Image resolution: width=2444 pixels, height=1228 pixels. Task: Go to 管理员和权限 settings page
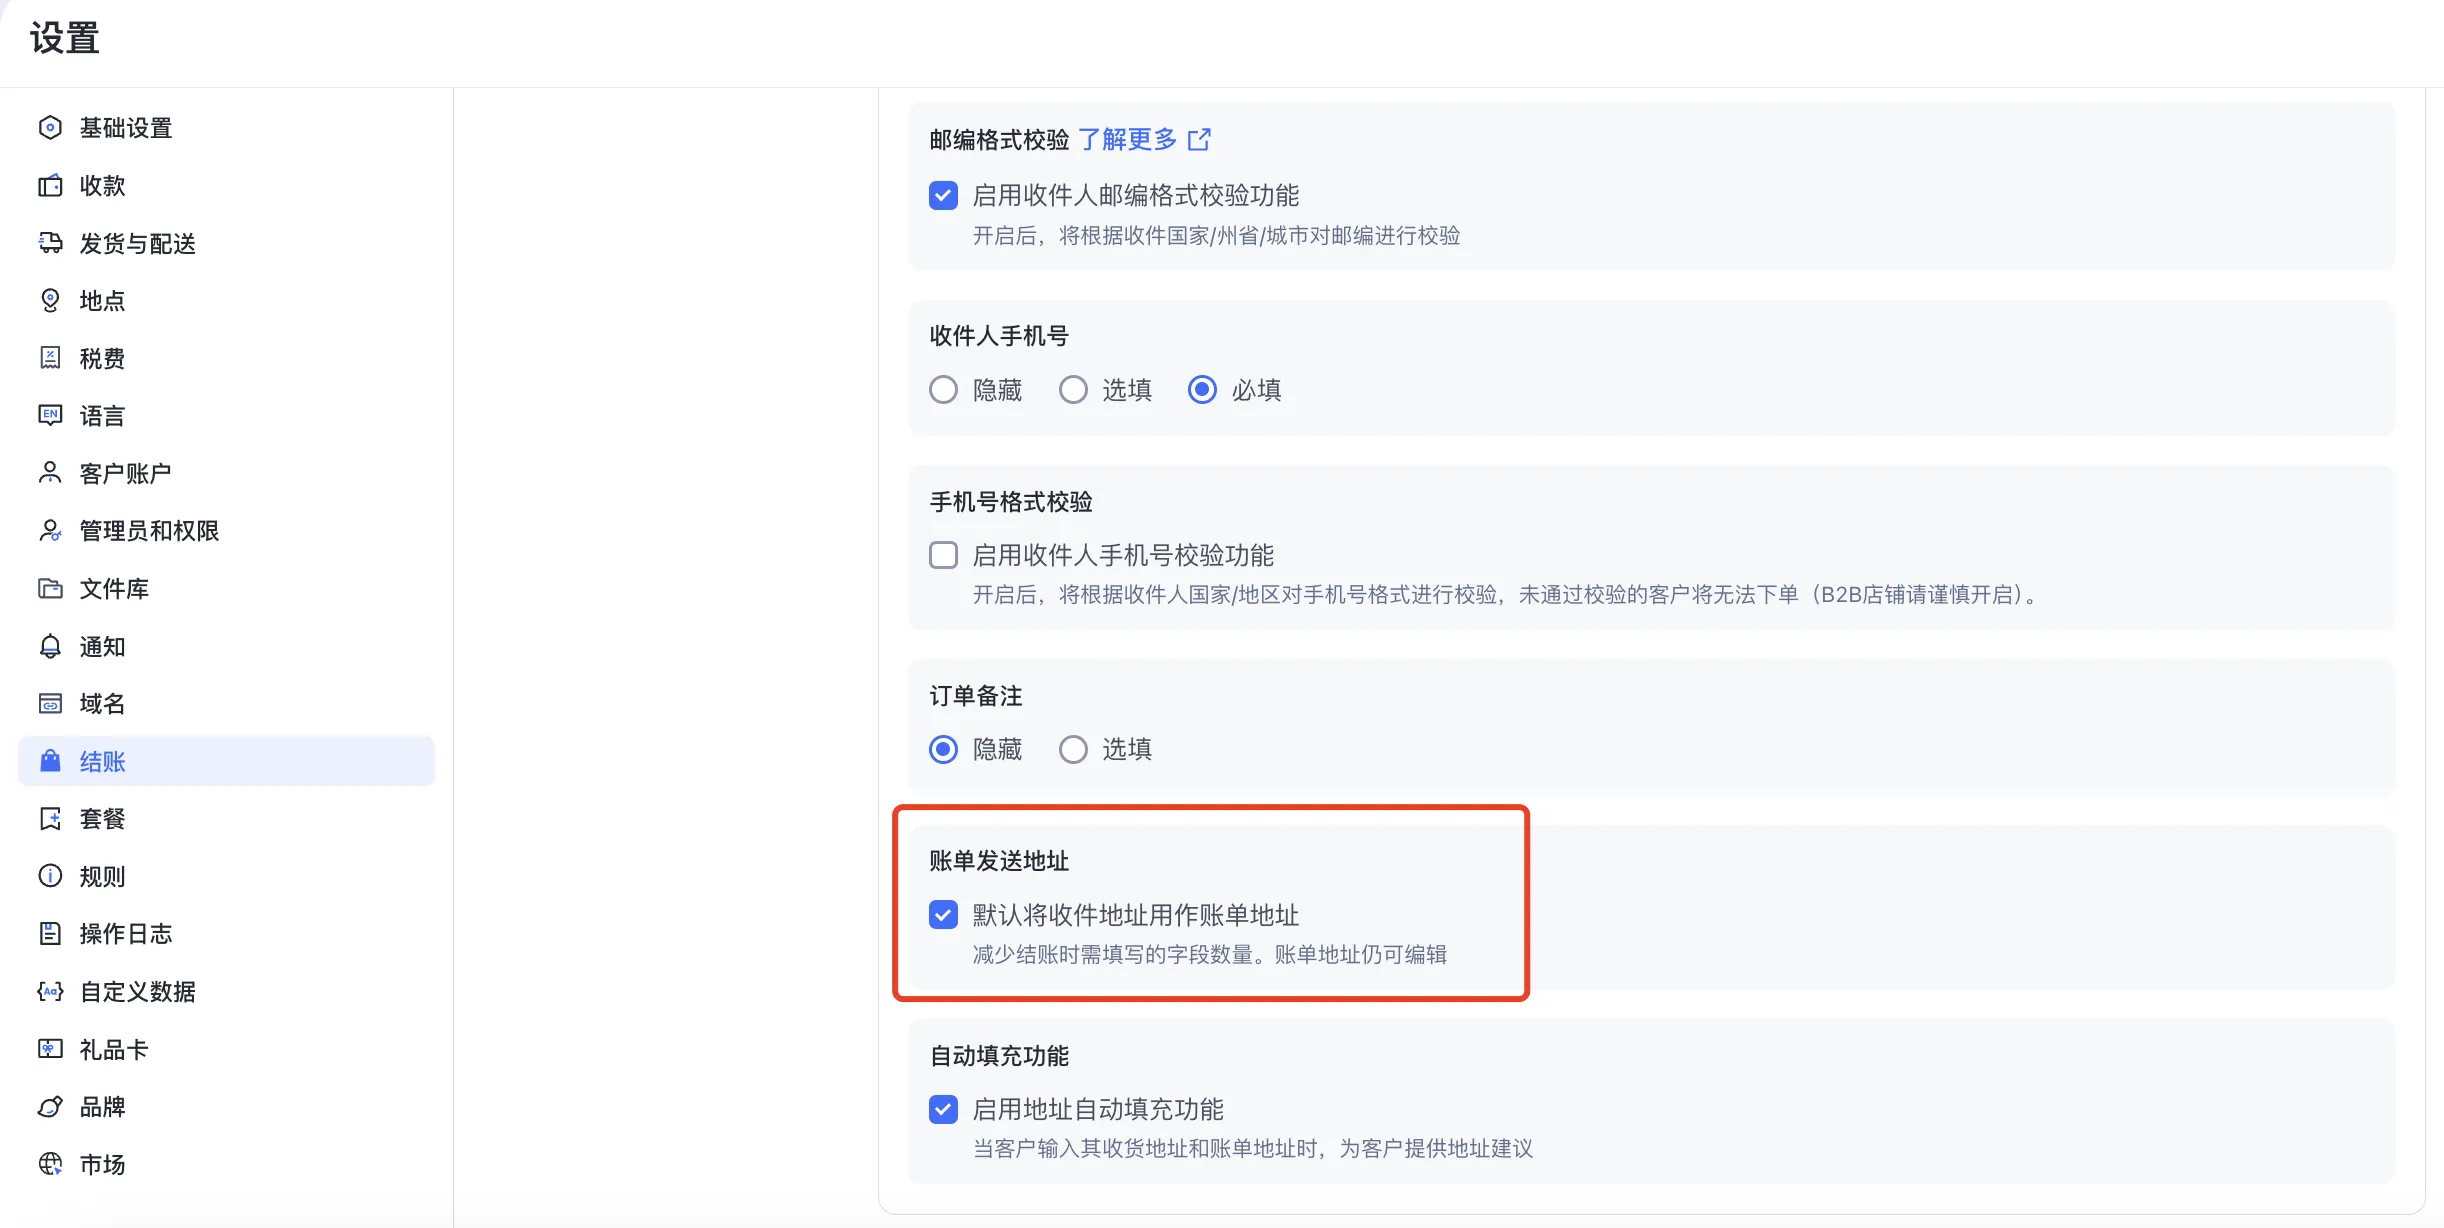[149, 531]
